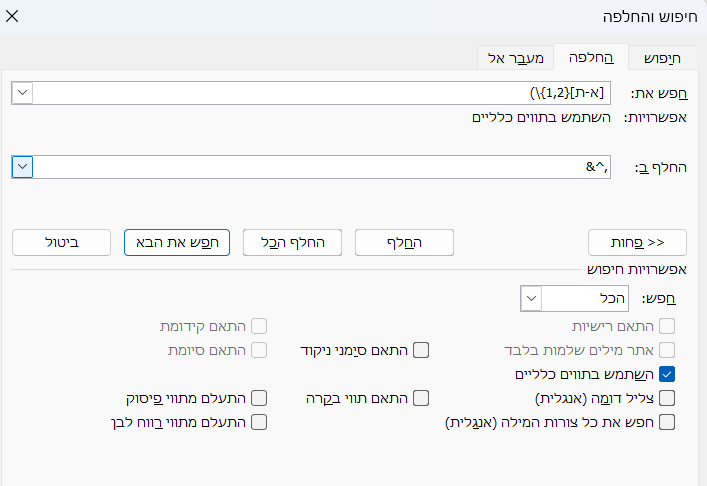
Task: Click inside the החלף ב text field
Action: pos(321,167)
